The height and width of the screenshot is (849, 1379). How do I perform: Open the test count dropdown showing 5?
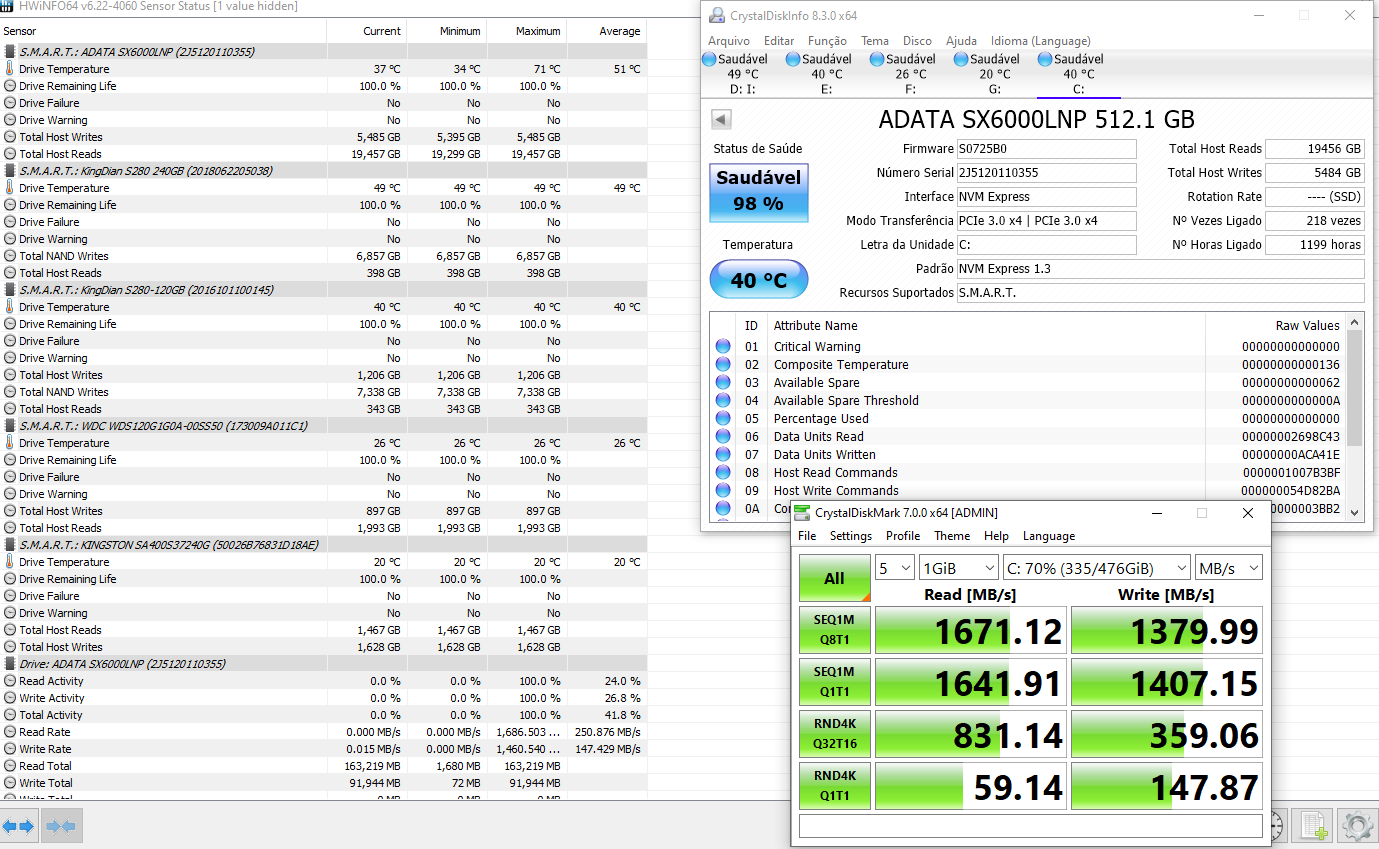895,568
